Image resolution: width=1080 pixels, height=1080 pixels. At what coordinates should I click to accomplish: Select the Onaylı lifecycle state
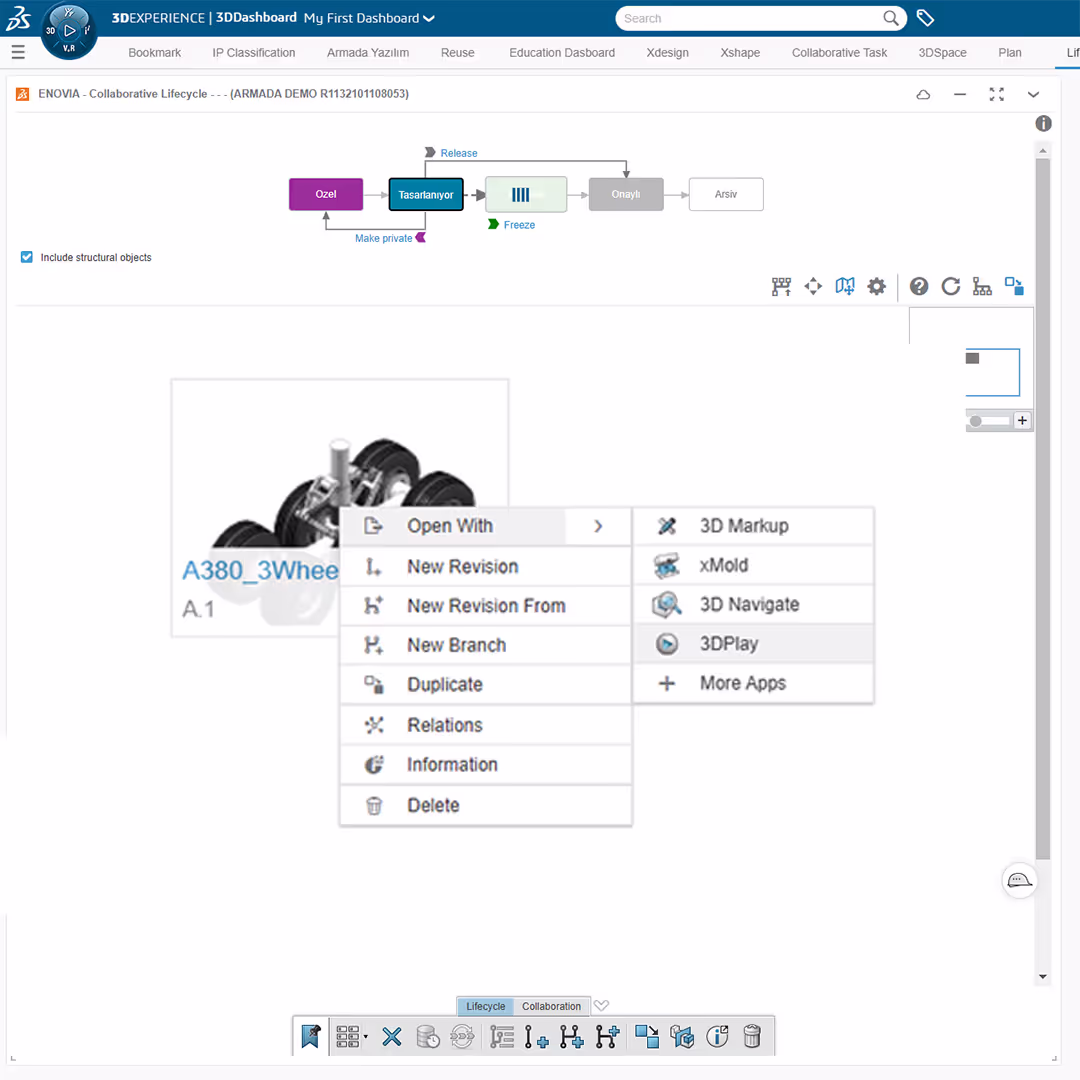[x=625, y=194]
